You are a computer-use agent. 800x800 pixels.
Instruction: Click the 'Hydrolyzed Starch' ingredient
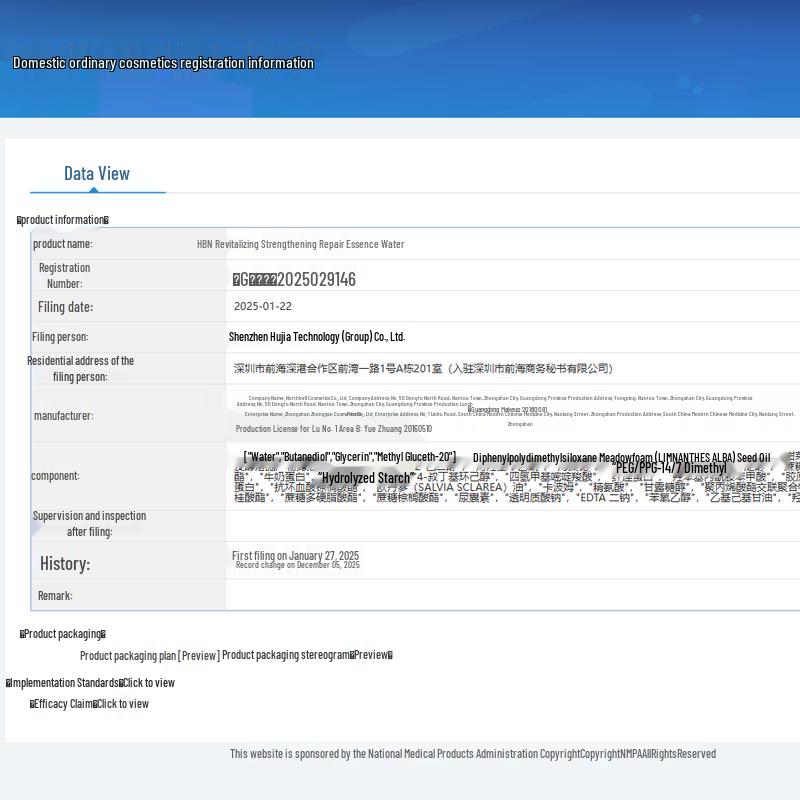pos(365,478)
